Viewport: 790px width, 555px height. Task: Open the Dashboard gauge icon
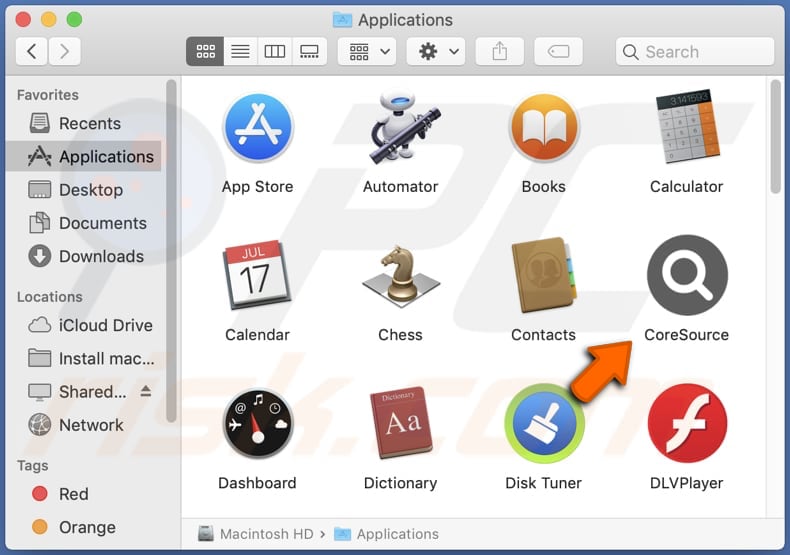point(258,423)
